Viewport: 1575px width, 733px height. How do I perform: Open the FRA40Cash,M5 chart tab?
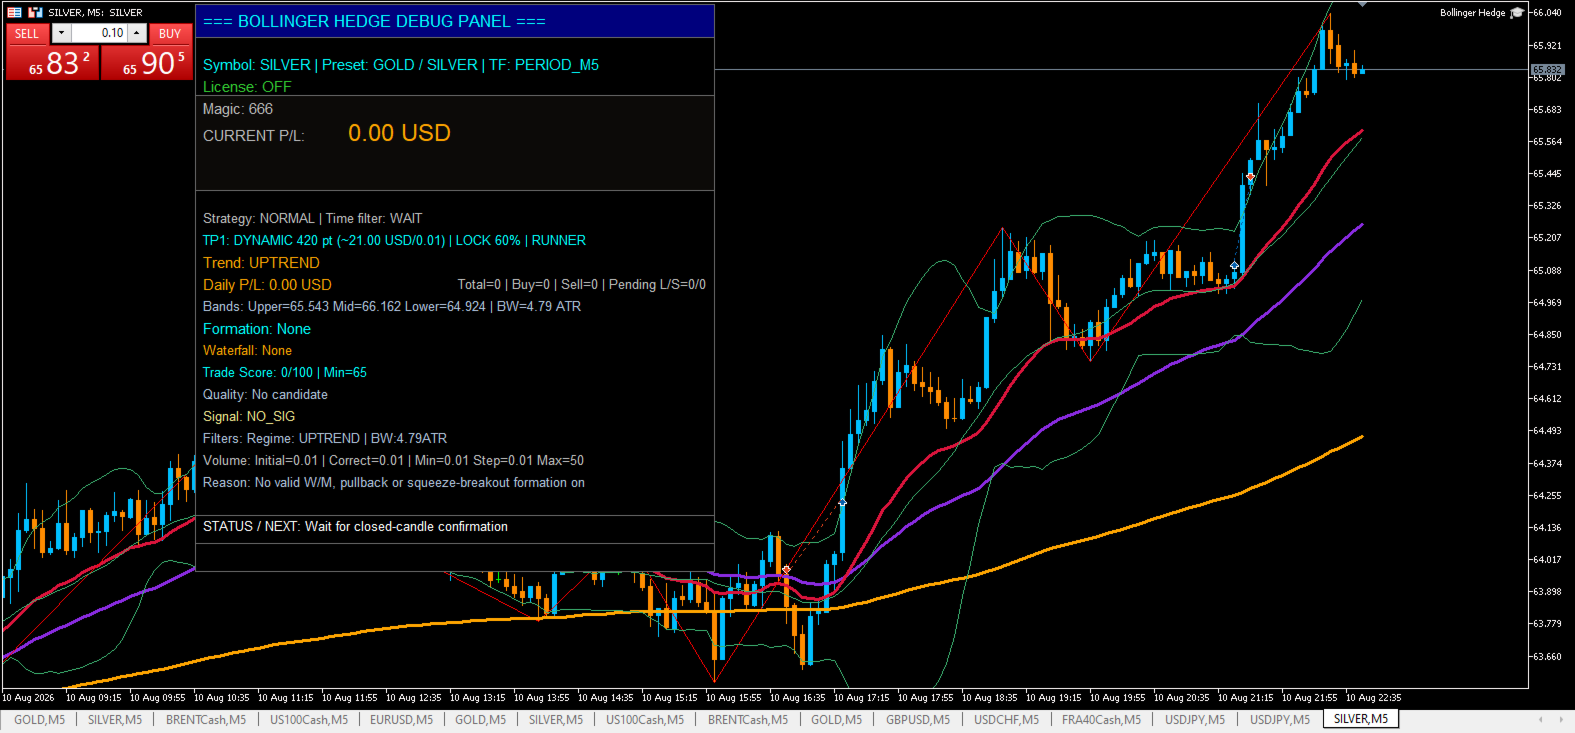click(x=1101, y=719)
